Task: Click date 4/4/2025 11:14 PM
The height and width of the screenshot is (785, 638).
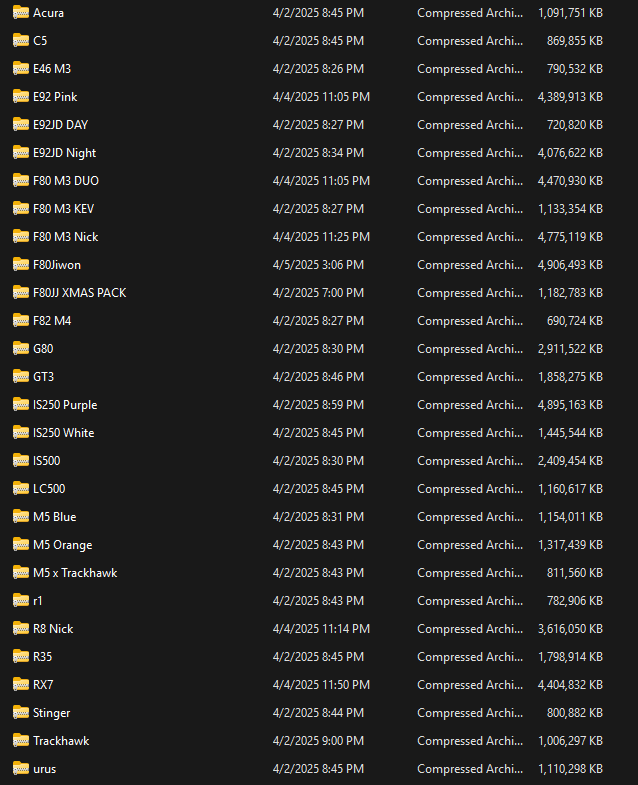Action: coord(321,629)
